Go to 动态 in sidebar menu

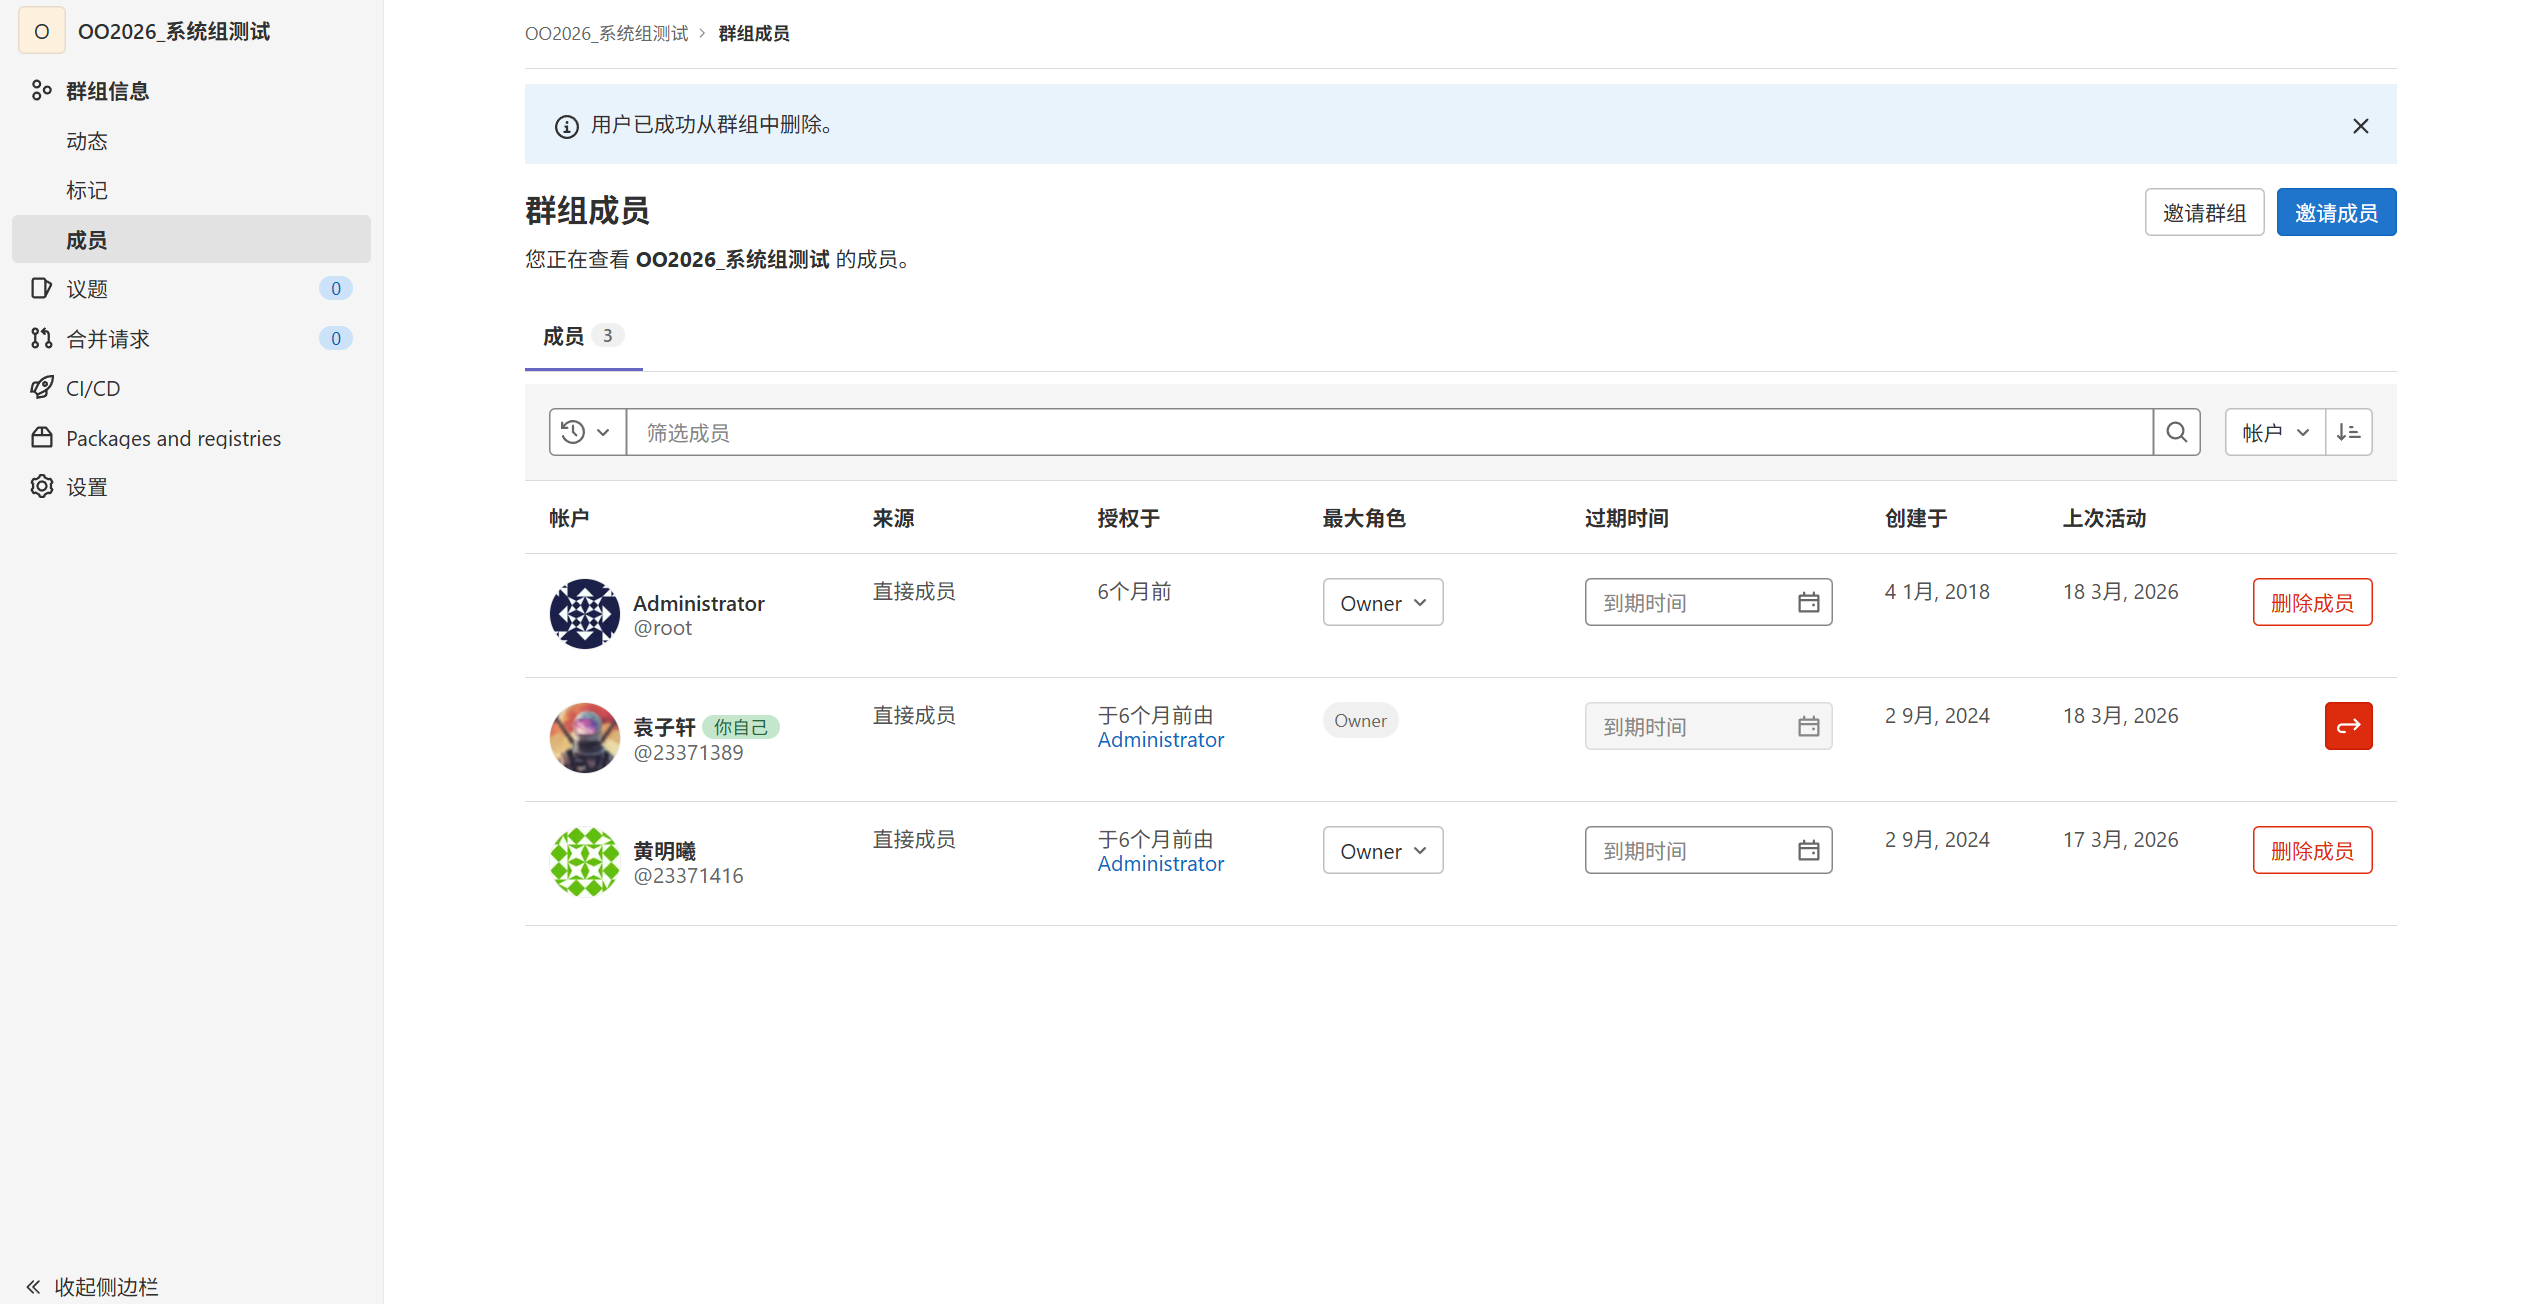86,141
